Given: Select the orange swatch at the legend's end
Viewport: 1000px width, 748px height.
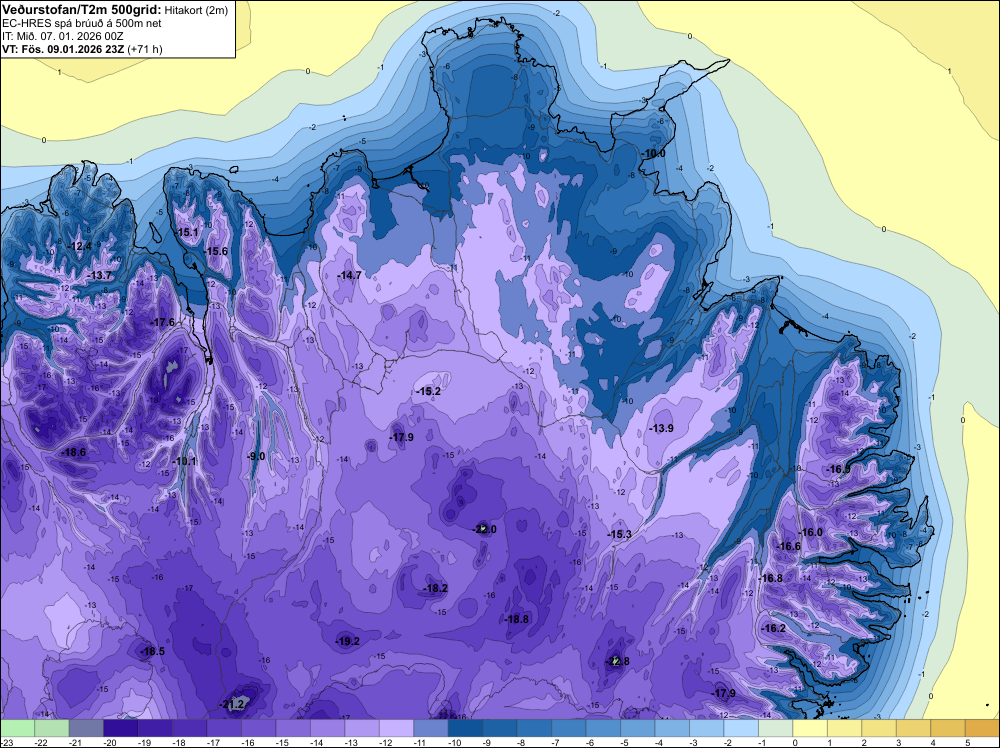Looking at the screenshot, I should [x=982, y=728].
